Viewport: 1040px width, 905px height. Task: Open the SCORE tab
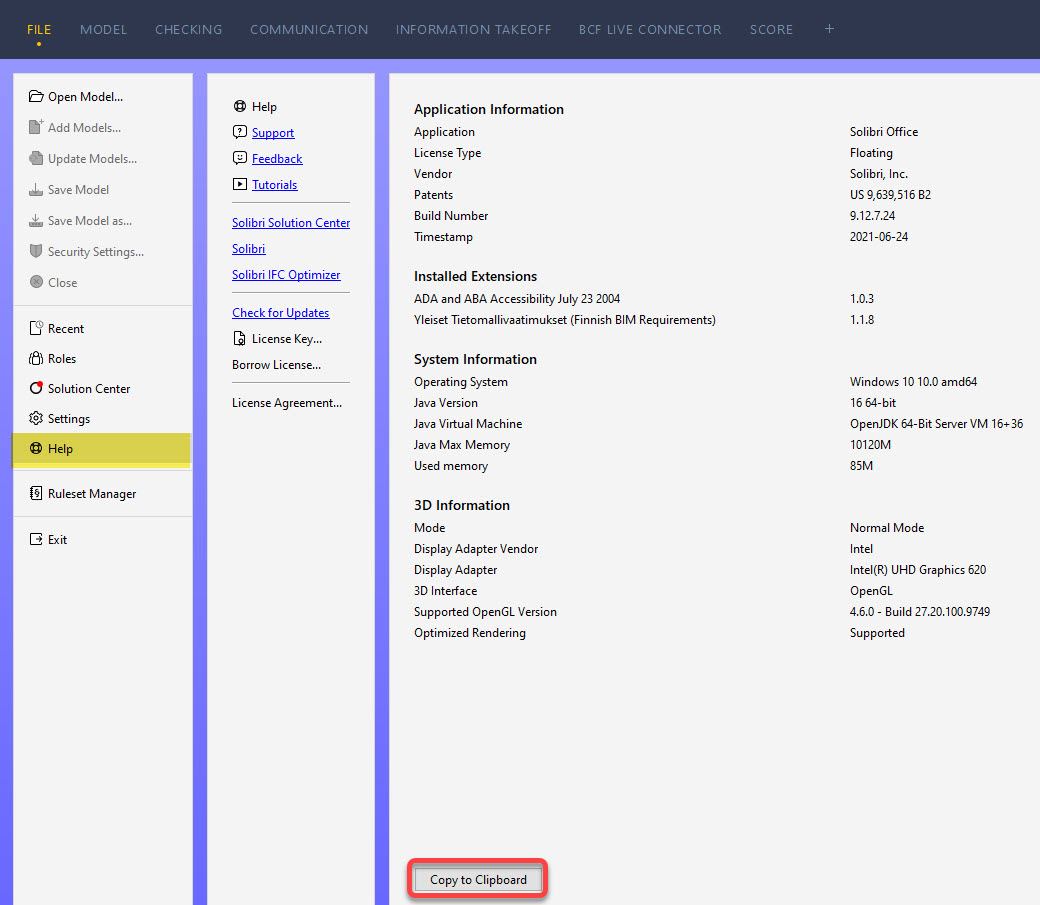coord(771,29)
